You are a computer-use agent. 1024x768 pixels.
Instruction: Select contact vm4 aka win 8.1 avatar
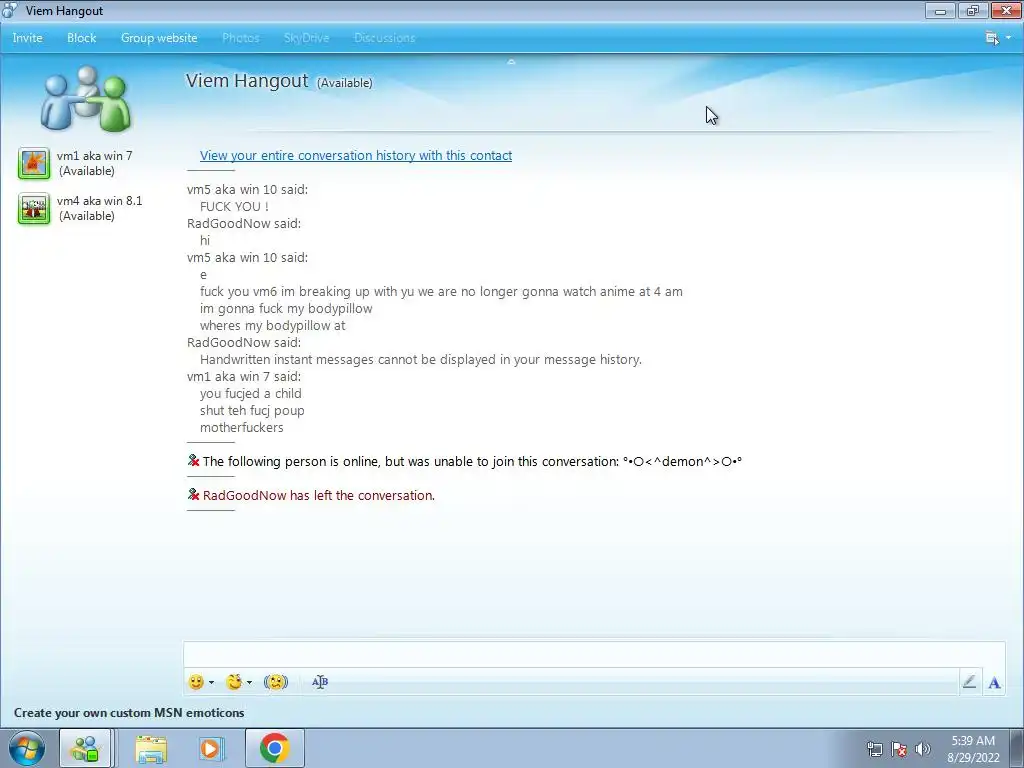pyautogui.click(x=33, y=208)
